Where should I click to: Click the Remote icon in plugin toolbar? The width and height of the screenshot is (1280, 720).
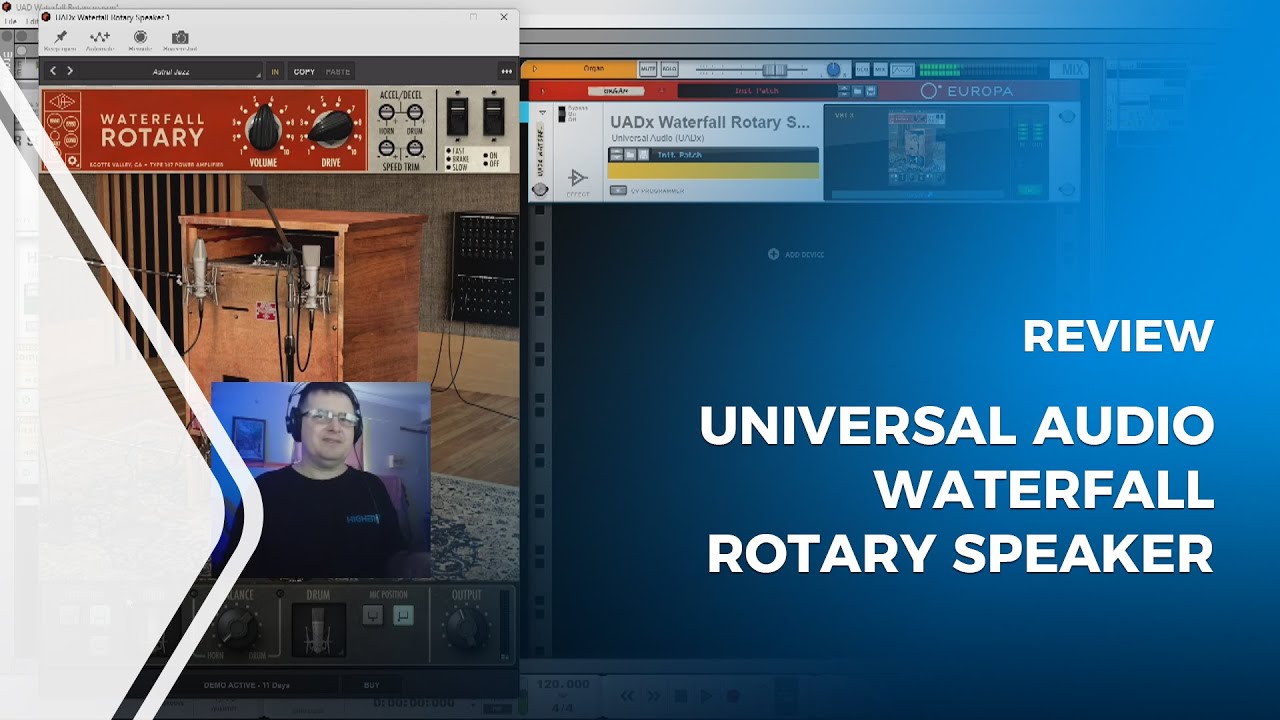pyautogui.click(x=139, y=40)
